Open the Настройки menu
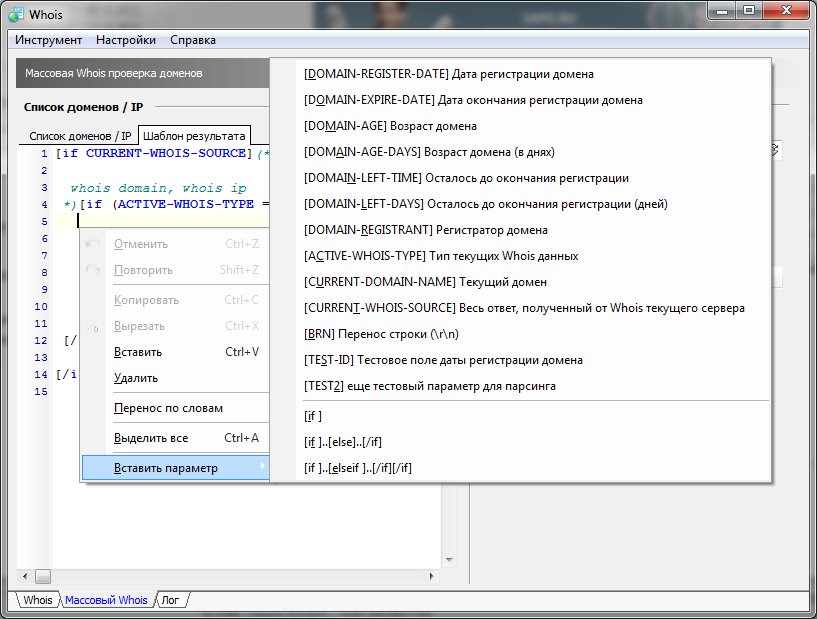 (126, 40)
